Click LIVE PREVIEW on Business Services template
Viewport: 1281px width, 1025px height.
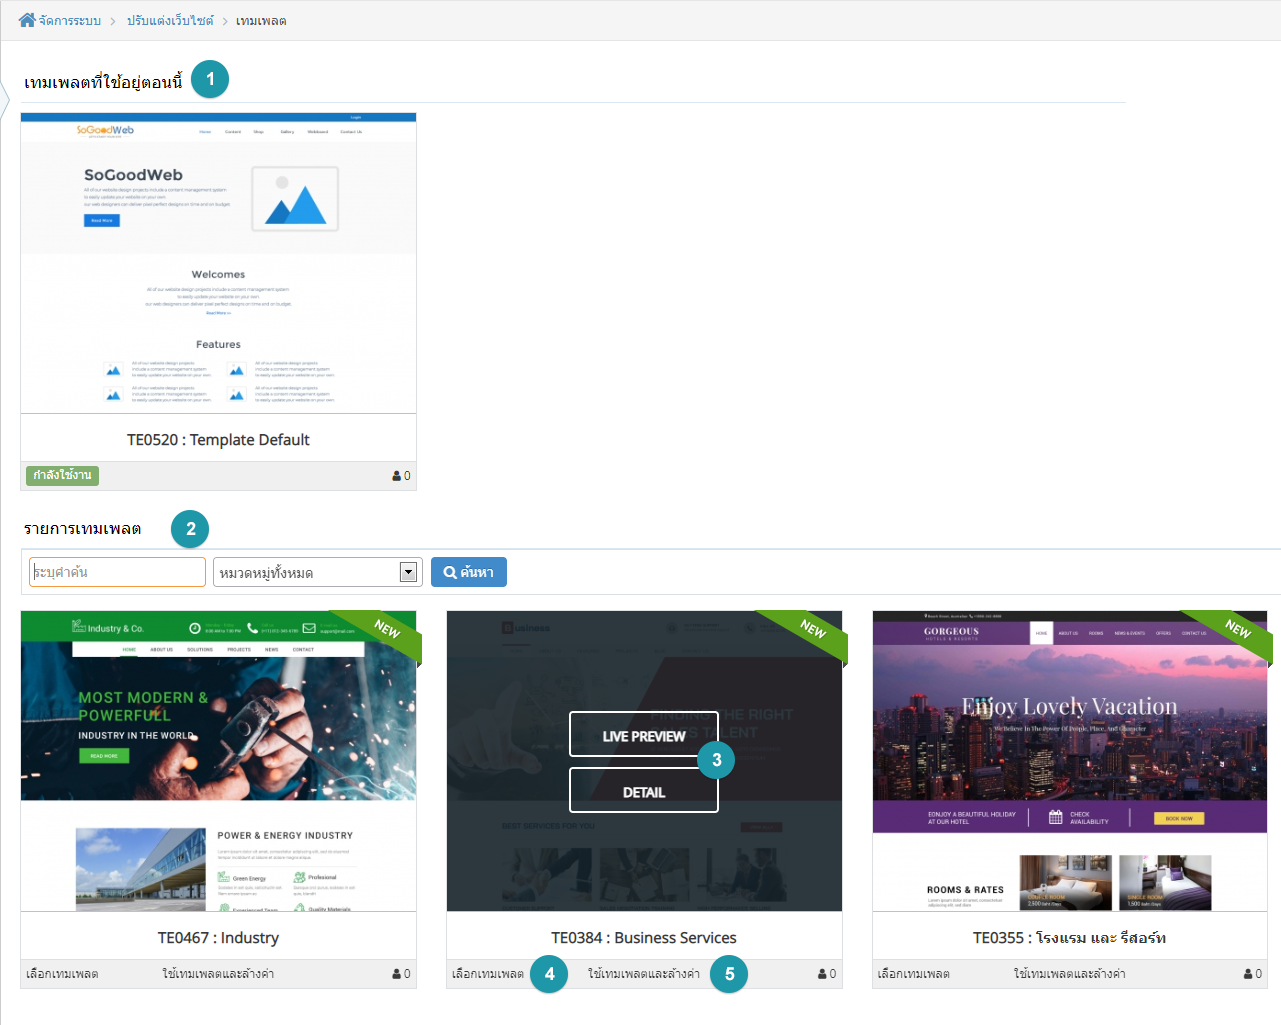click(x=644, y=736)
